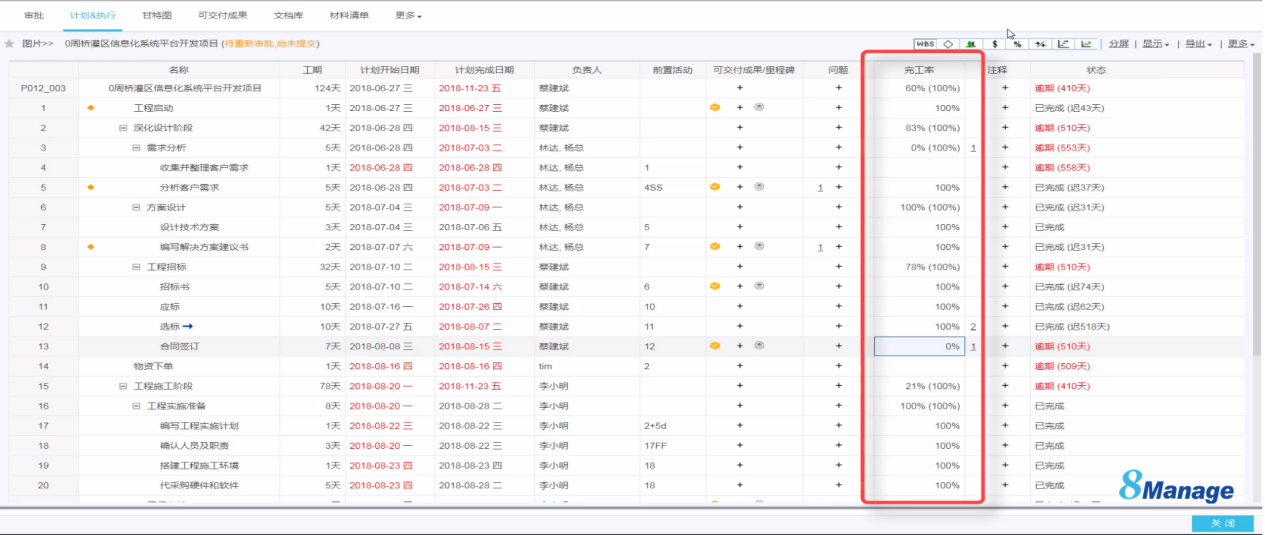The width and height of the screenshot is (1265, 535).
Task: Add a note plus in 物资下单 row
Action: click(x=1005, y=366)
